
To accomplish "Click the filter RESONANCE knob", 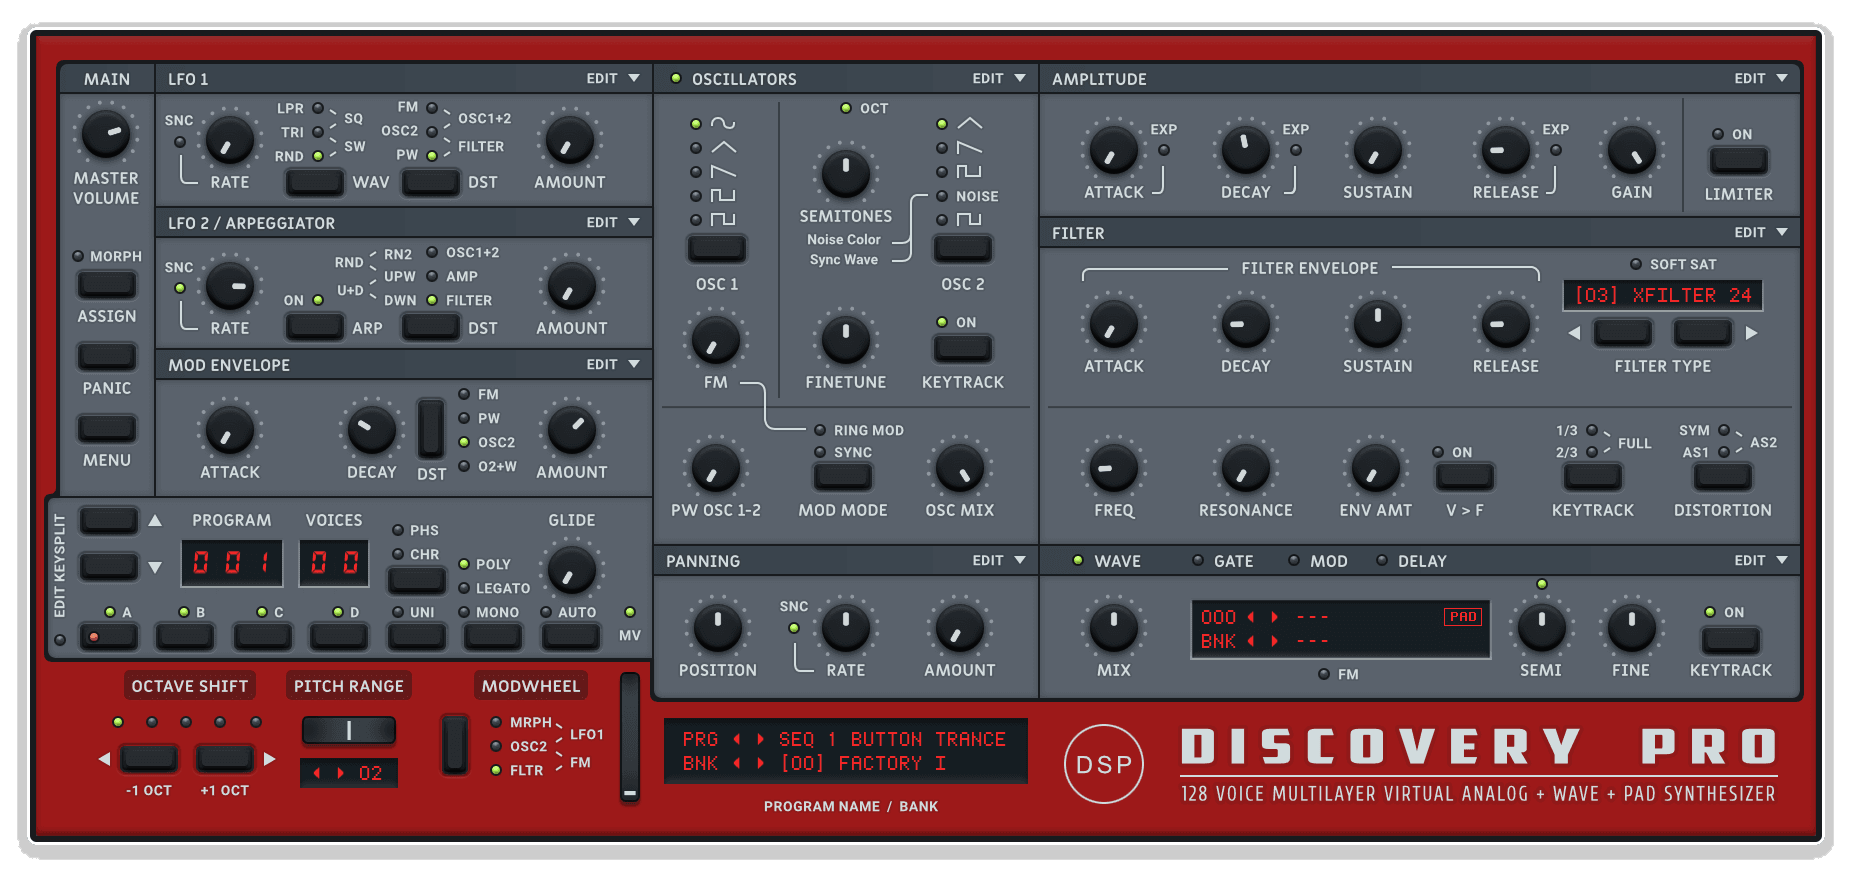I will pos(1246,468).
